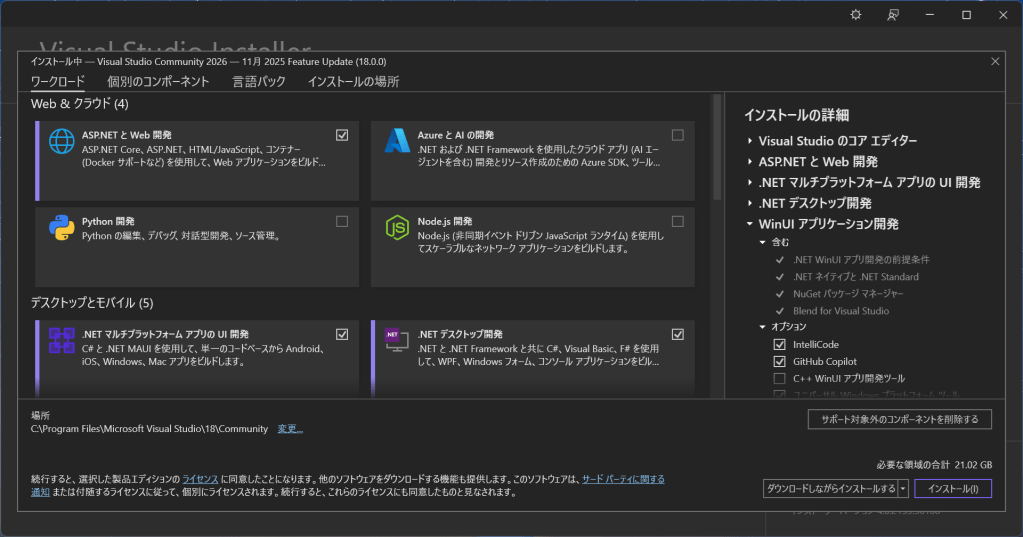
Task: Click the ASP.NET globe workload icon
Action: click(62, 142)
